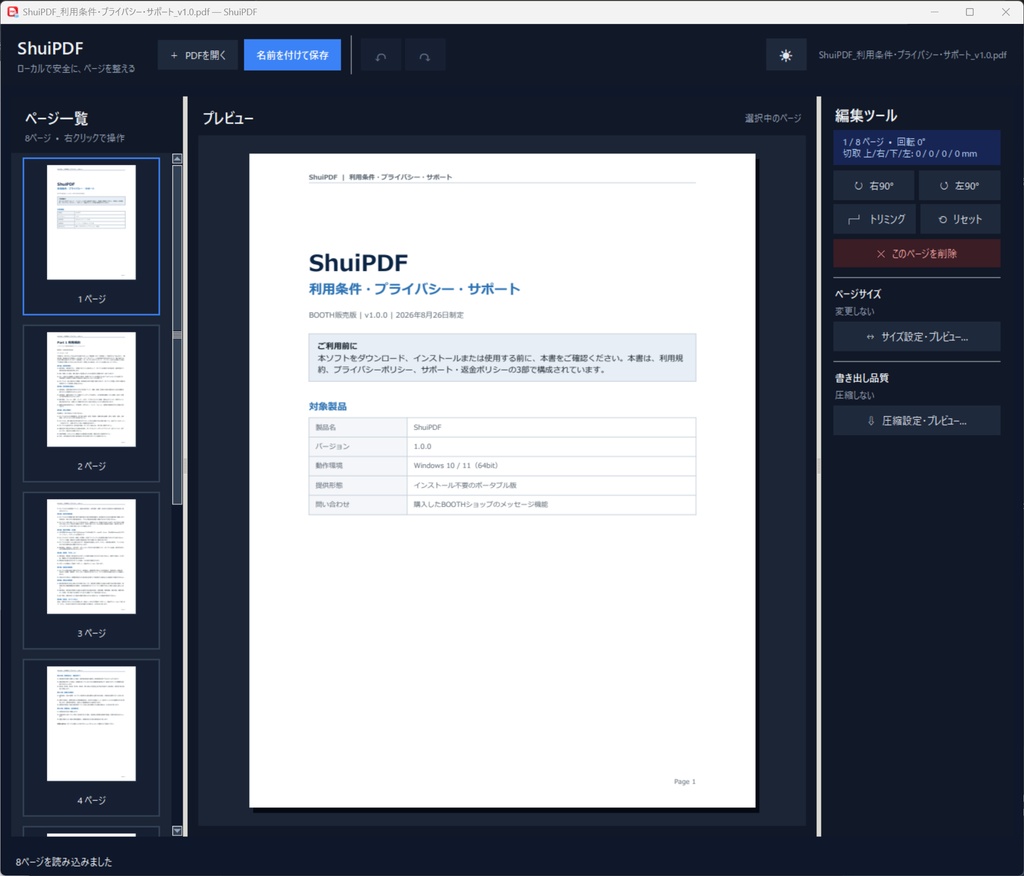Click the ページ一覧 heading
This screenshot has width=1024, height=876.
tap(57, 118)
